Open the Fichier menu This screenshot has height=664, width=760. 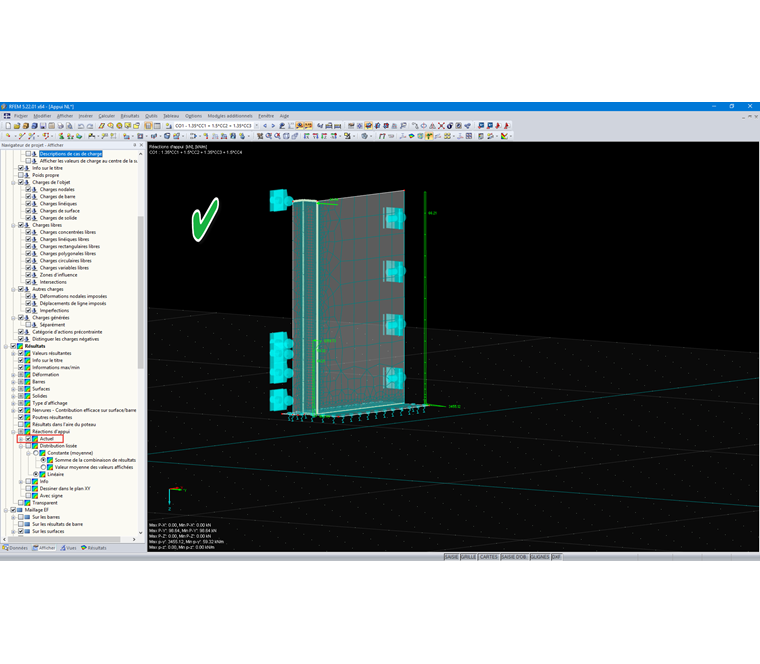pos(21,116)
